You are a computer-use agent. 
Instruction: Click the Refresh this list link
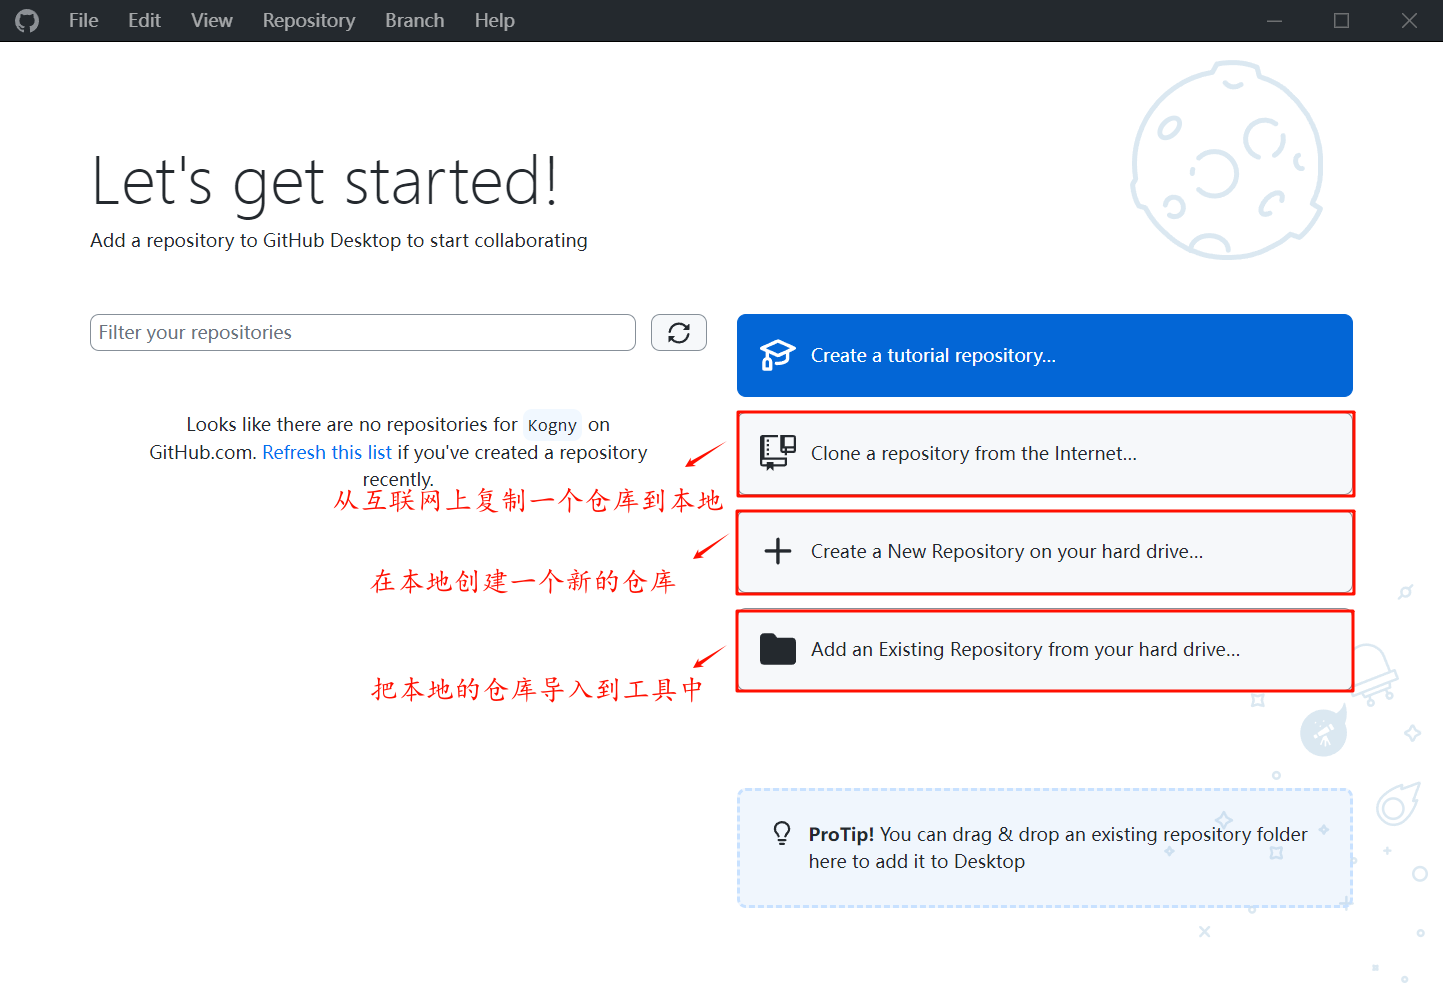pos(327,452)
